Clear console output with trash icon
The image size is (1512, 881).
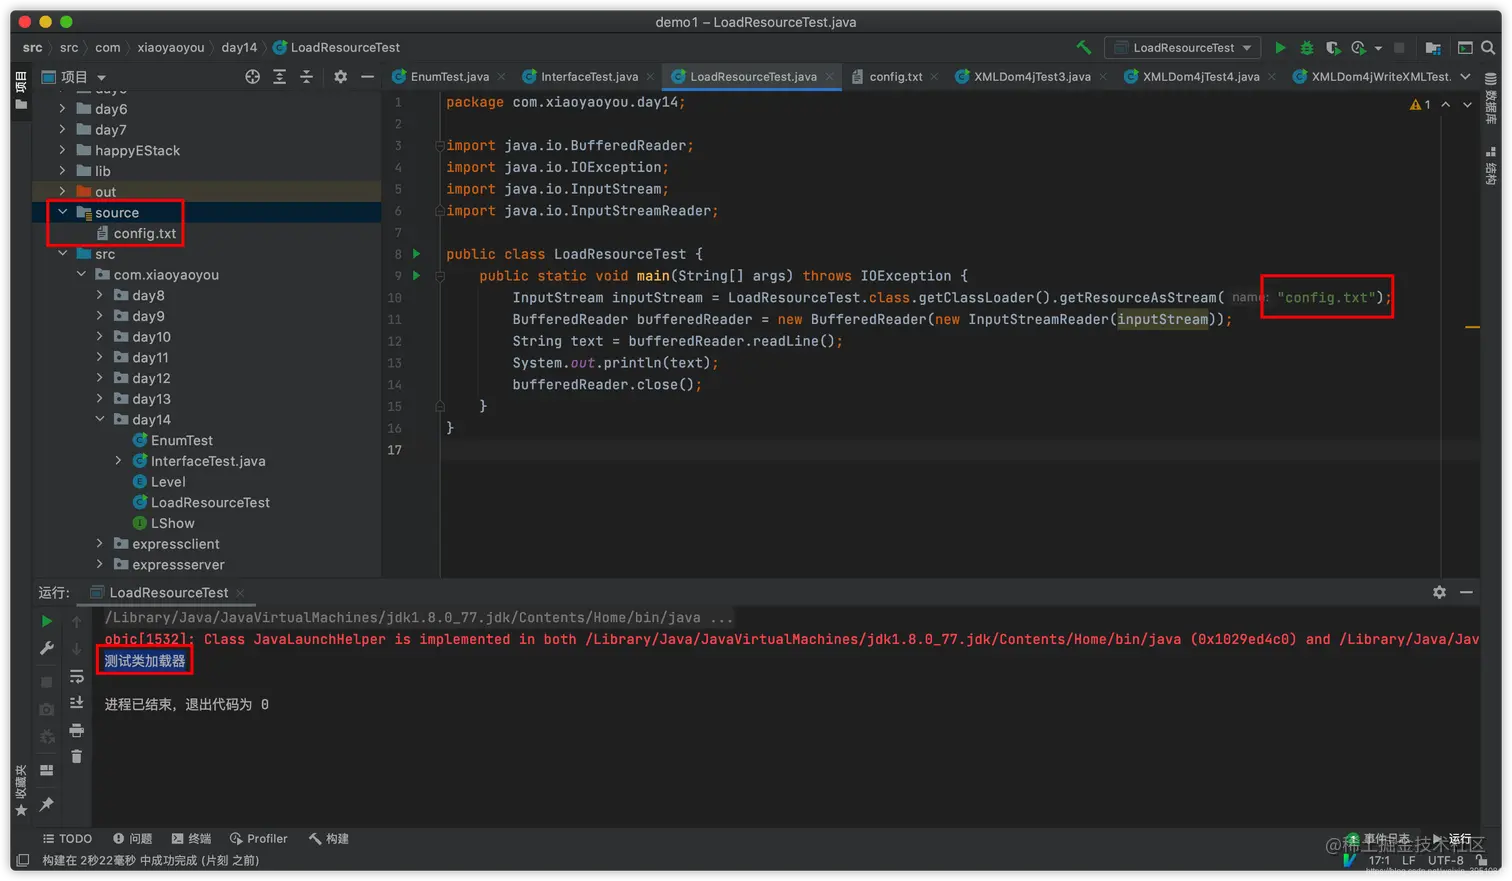pyautogui.click(x=76, y=757)
